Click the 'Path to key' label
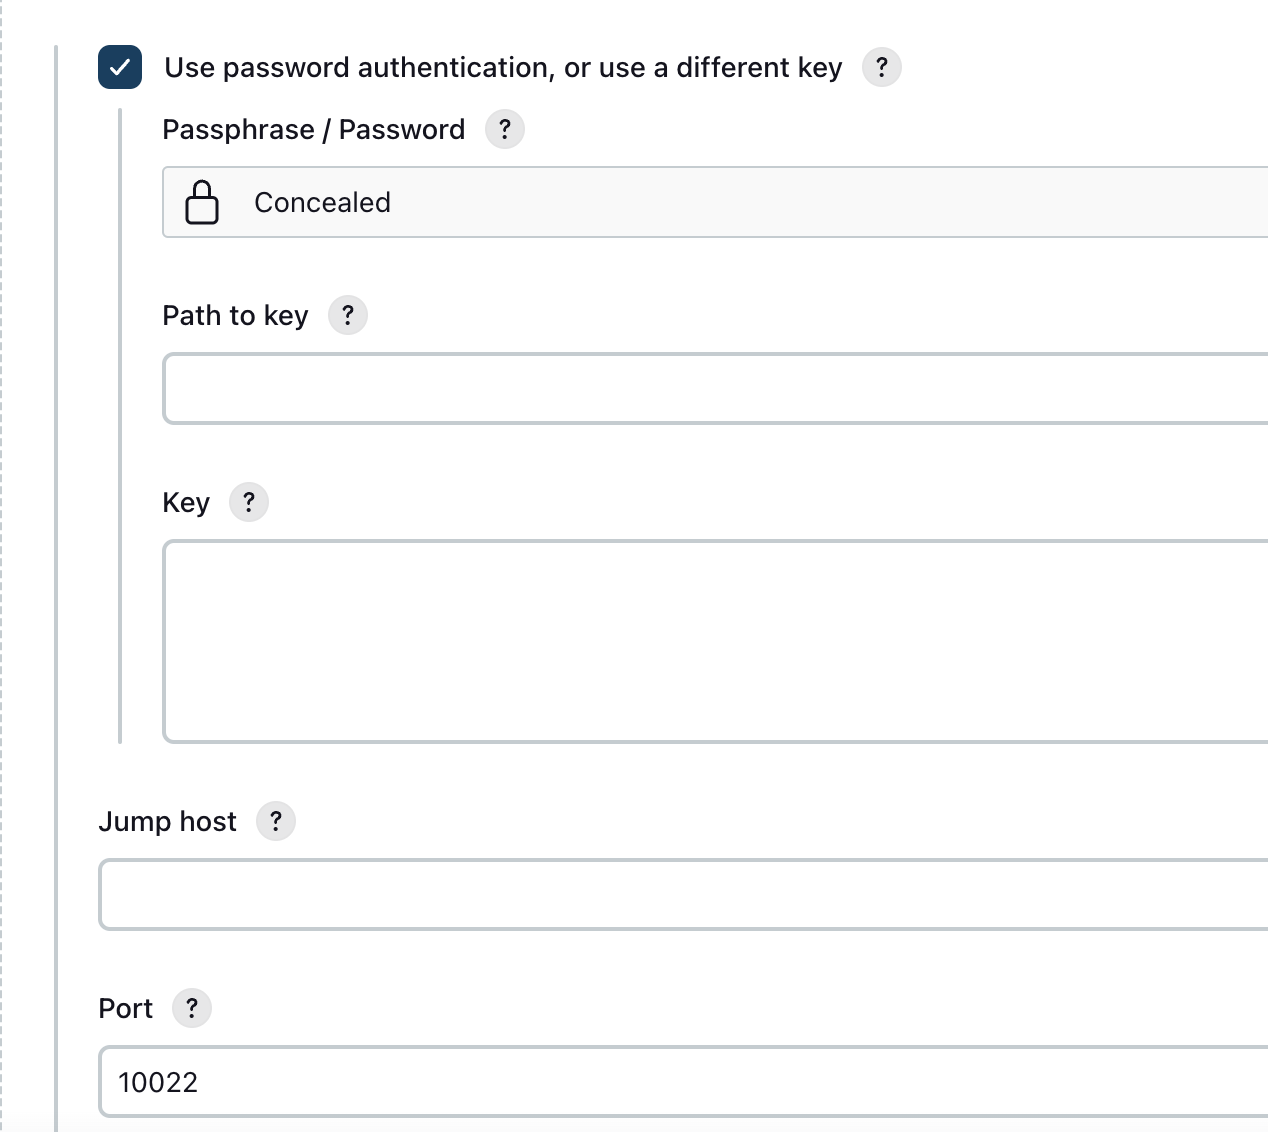Image resolution: width=1268 pixels, height=1132 pixels. pyautogui.click(x=235, y=315)
